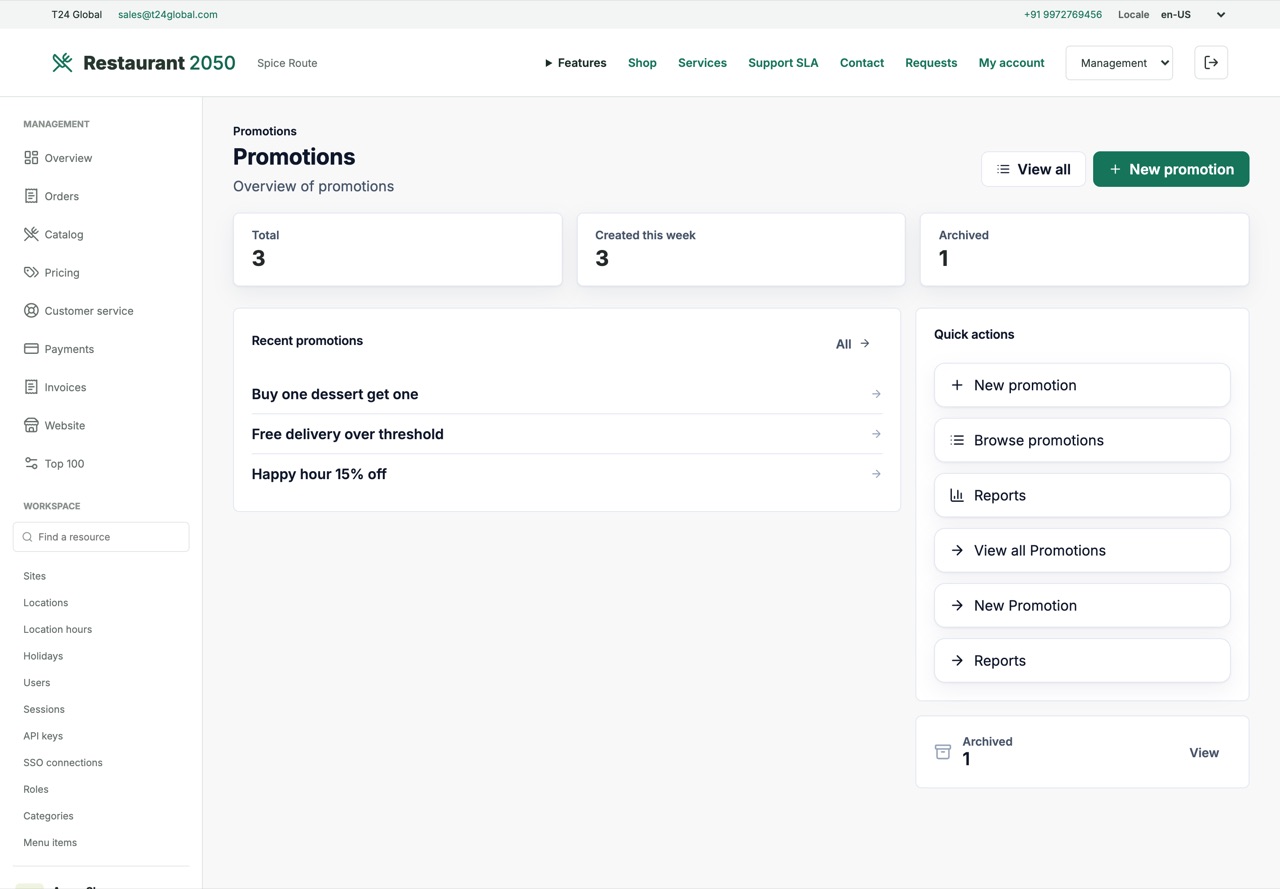Open the Shop menu item
Viewport: 1280px width, 889px height.
coord(642,63)
